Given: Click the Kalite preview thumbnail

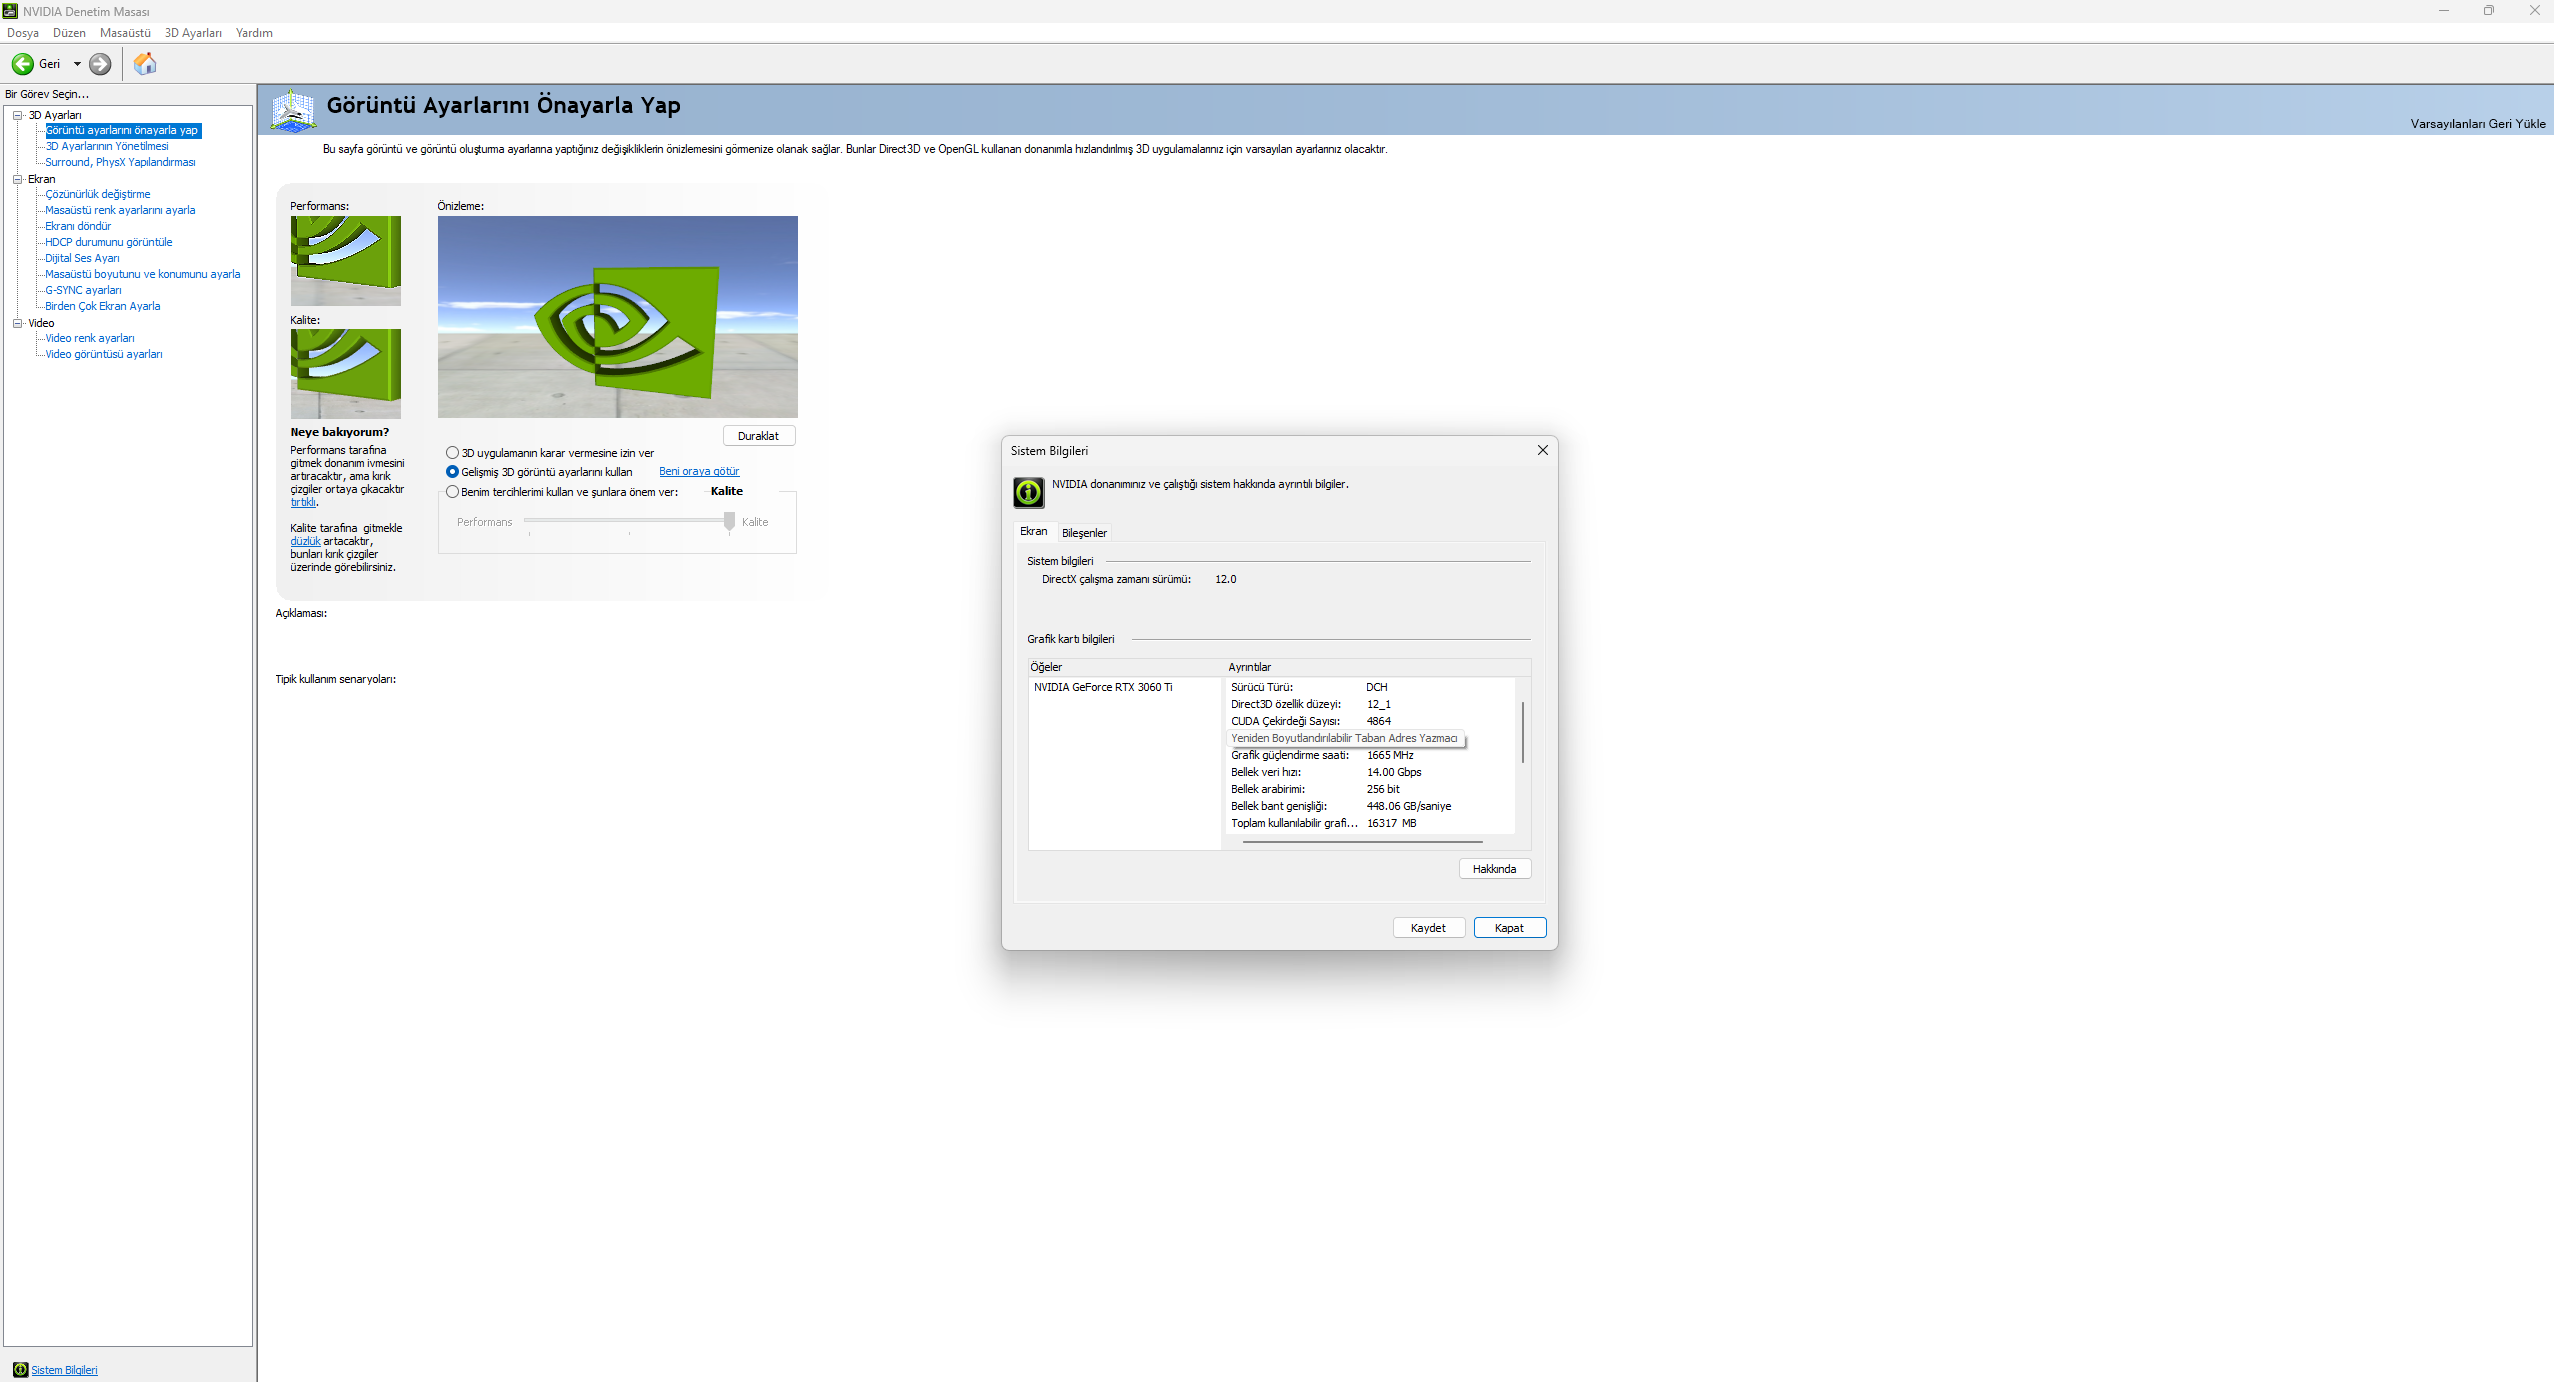Looking at the screenshot, I should tap(346, 374).
